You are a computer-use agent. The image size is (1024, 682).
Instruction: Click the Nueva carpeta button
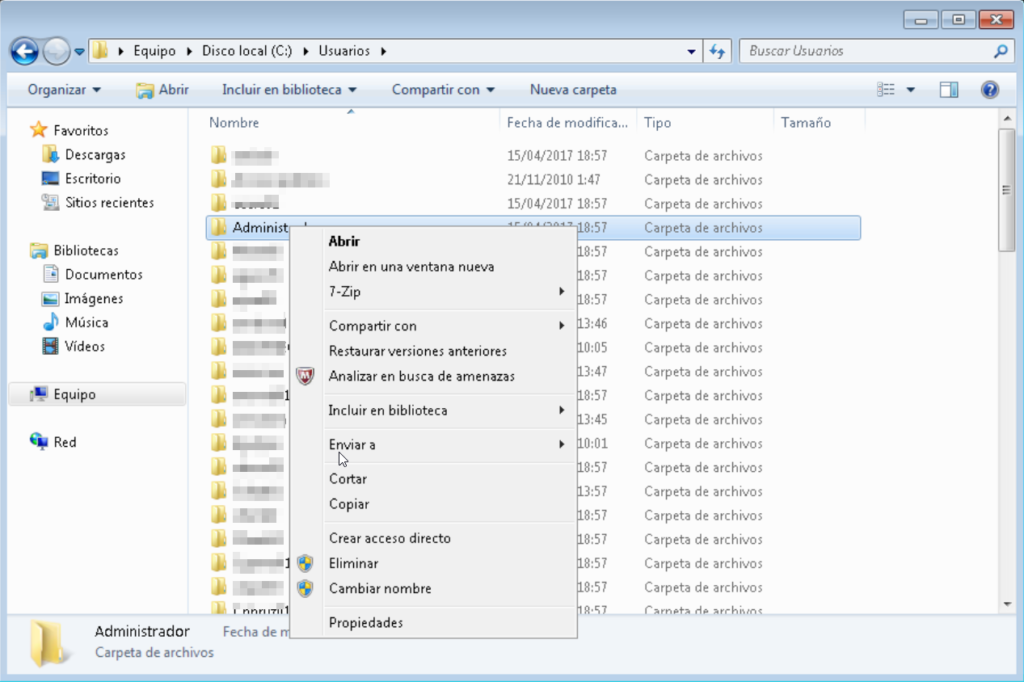(x=573, y=90)
